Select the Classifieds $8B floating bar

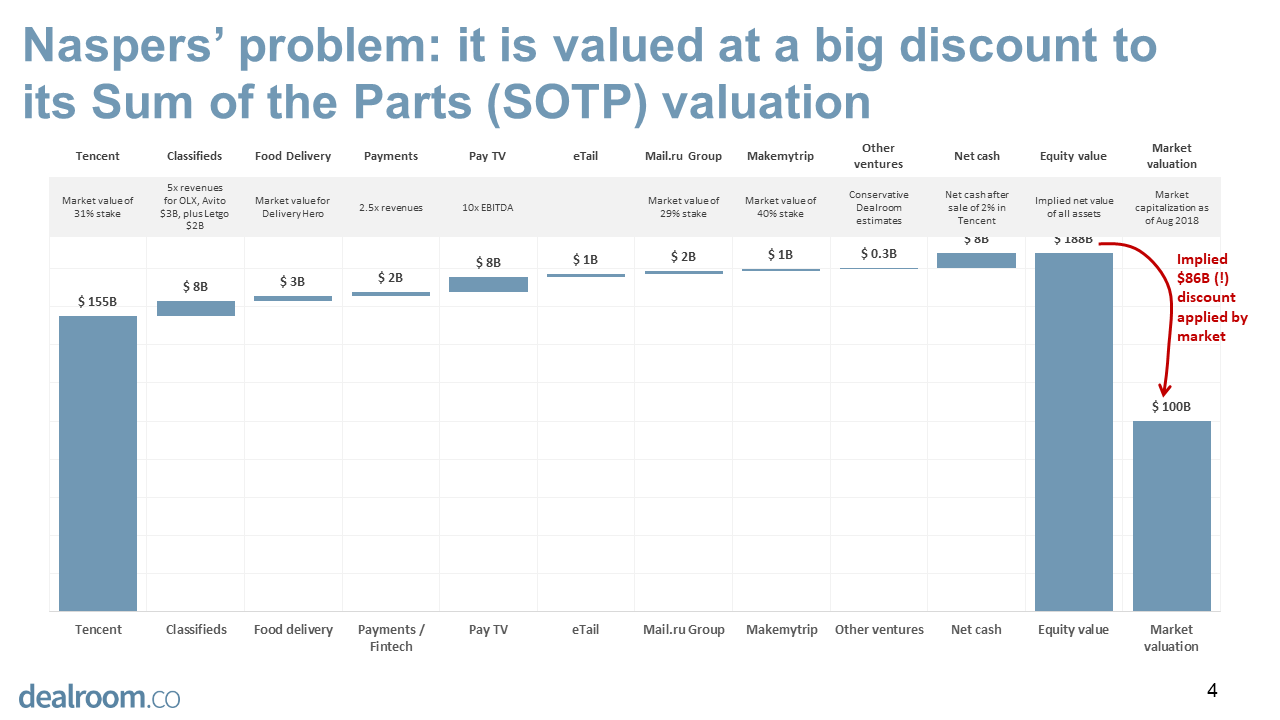196,308
